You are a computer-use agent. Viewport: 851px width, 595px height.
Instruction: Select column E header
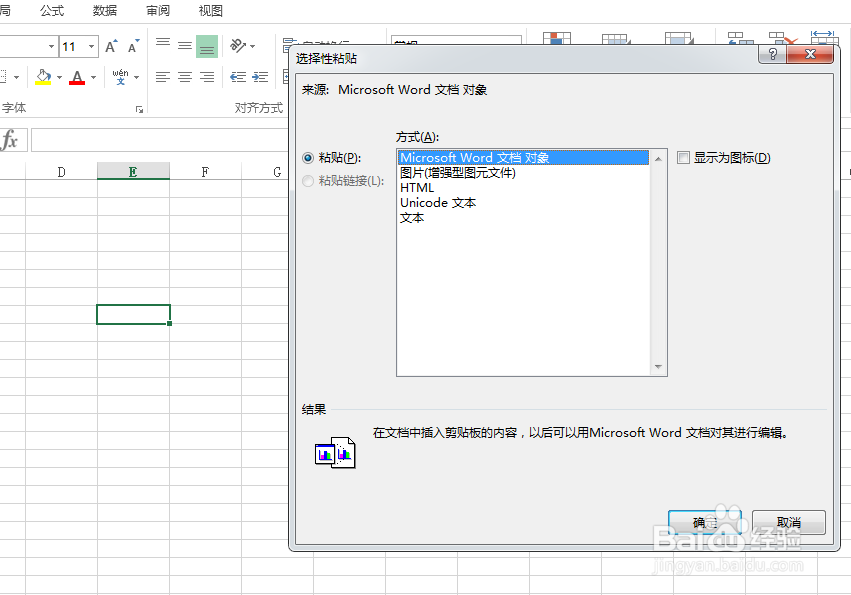point(133,172)
